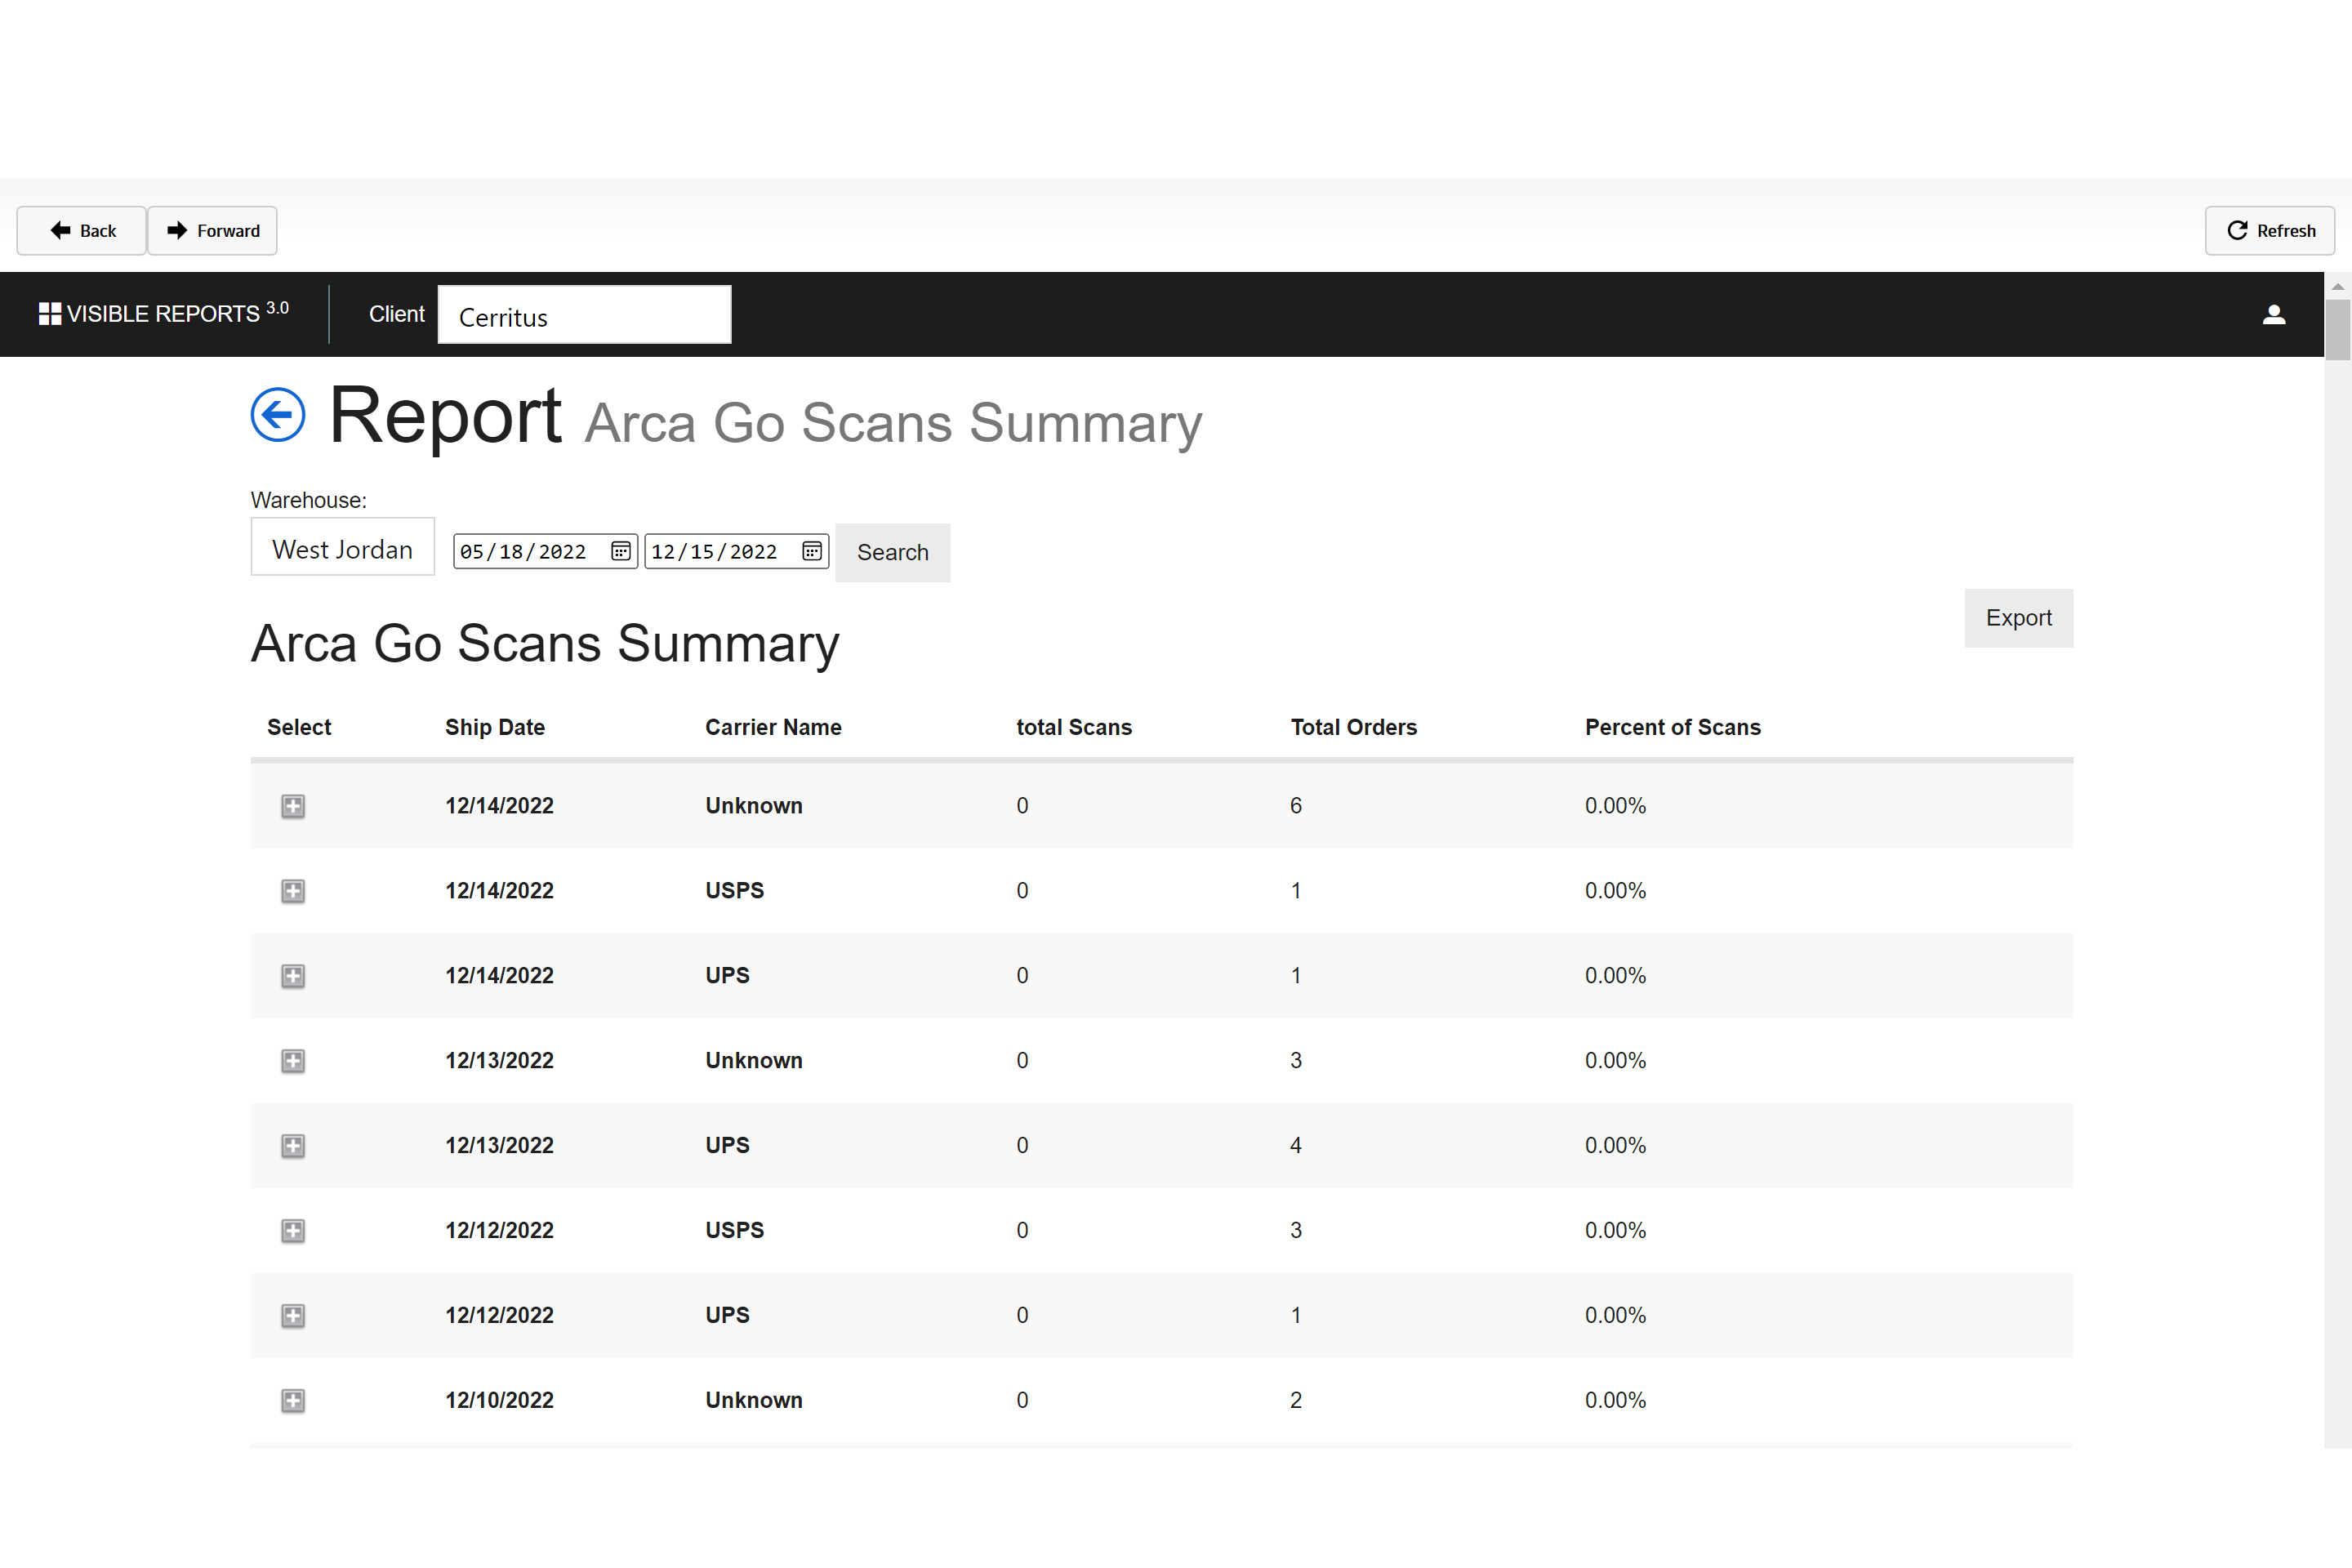Viewport: 2352px width, 1568px height.
Task: Click the Percent of Scans column header
Action: click(x=1673, y=727)
